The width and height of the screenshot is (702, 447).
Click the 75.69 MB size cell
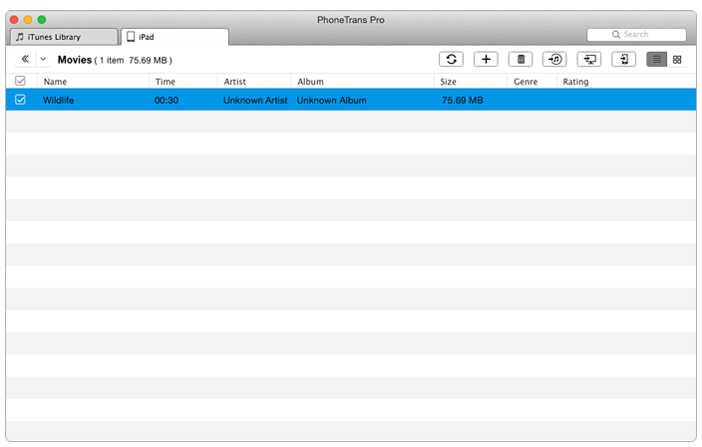[x=462, y=100]
